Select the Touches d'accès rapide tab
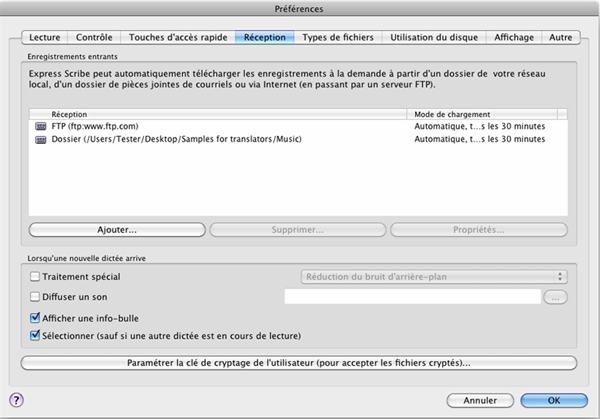This screenshot has width=600, height=419. click(178, 37)
